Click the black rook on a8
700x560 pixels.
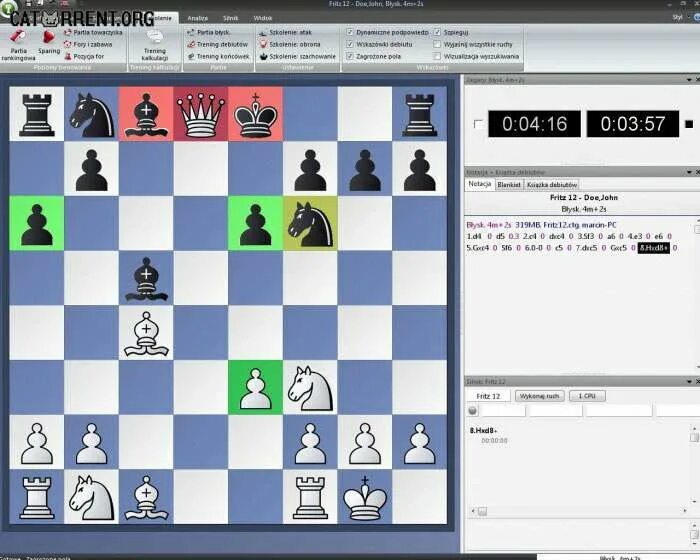click(x=37, y=114)
